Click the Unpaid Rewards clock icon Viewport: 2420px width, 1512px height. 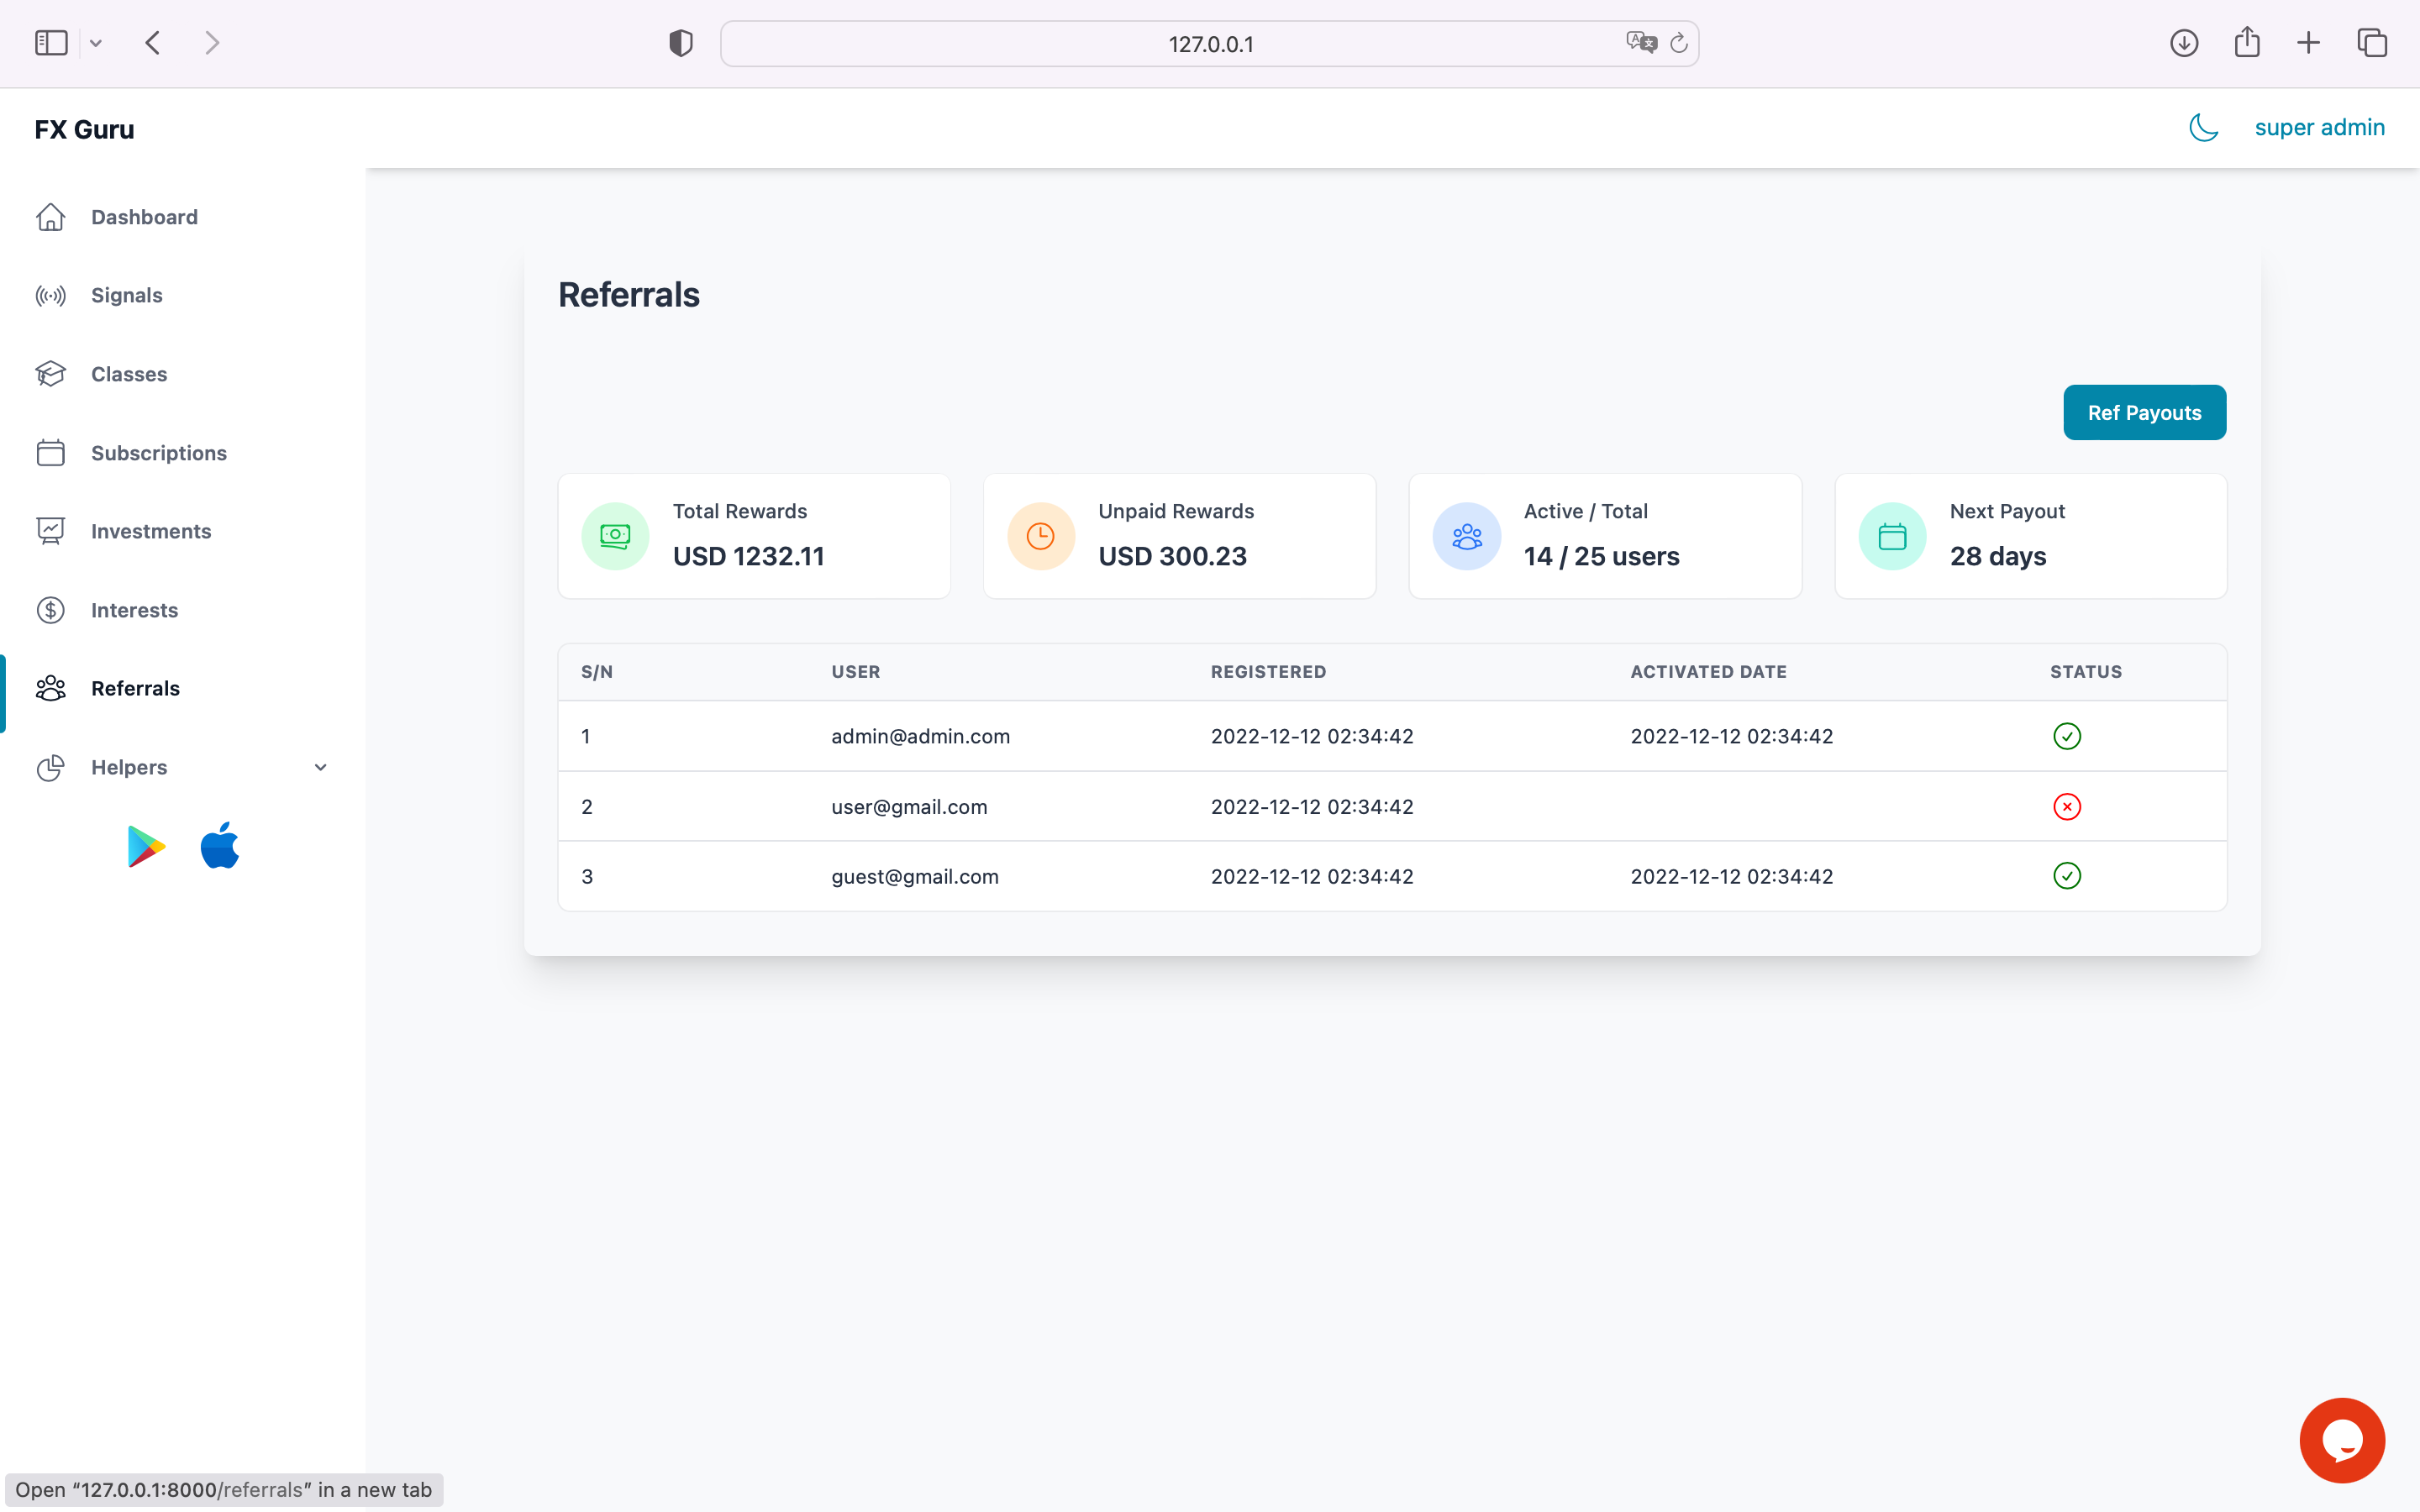[x=1040, y=536]
